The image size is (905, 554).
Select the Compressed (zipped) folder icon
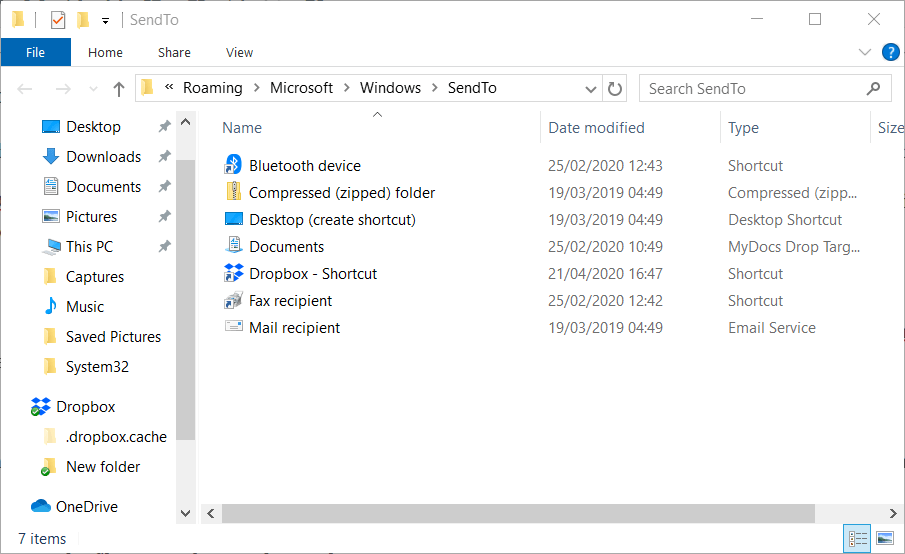coord(233,193)
